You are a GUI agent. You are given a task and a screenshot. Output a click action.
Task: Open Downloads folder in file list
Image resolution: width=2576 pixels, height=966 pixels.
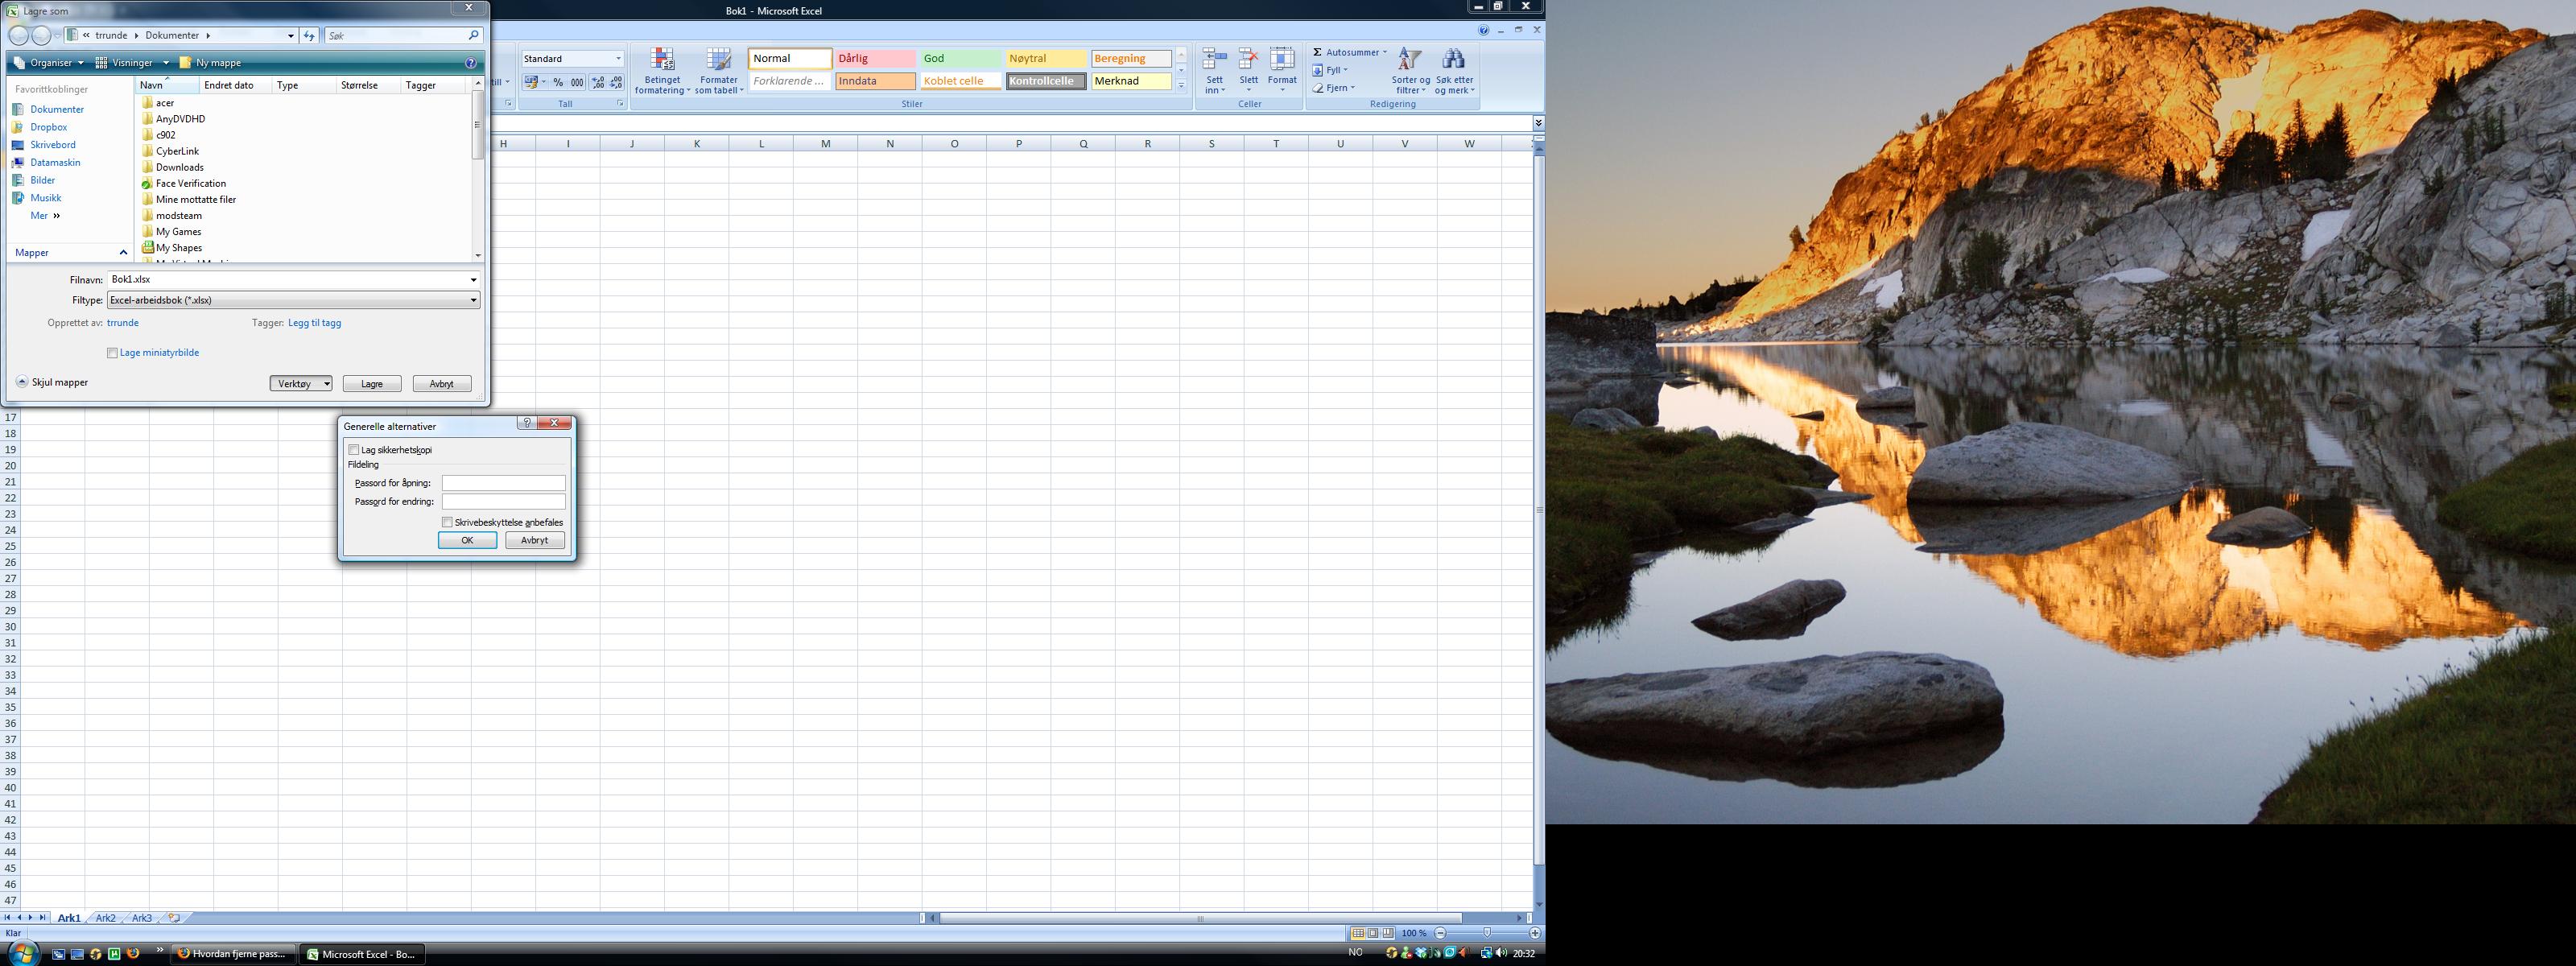[x=179, y=167]
